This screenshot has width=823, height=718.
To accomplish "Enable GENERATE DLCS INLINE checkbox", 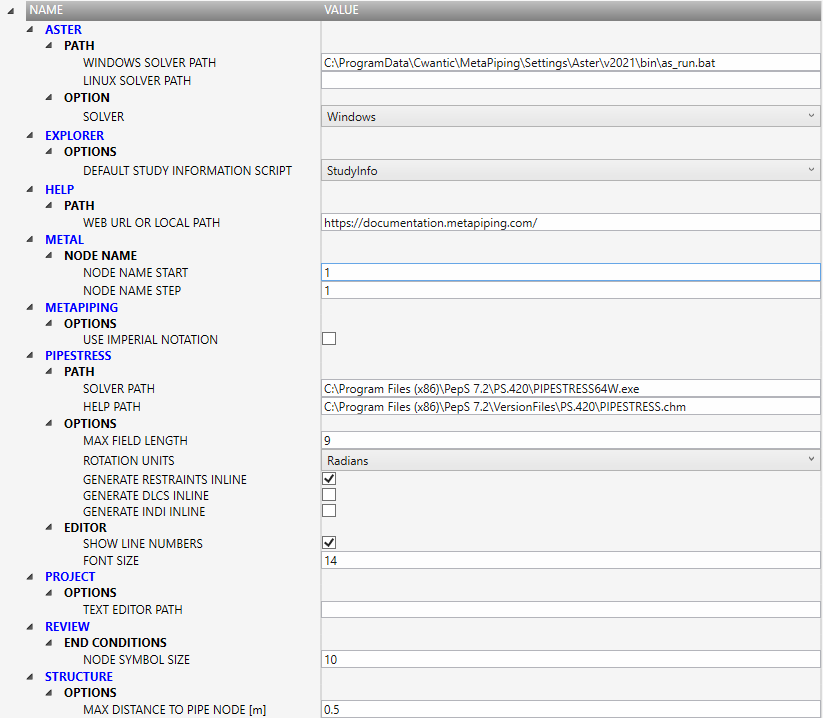I will (329, 495).
